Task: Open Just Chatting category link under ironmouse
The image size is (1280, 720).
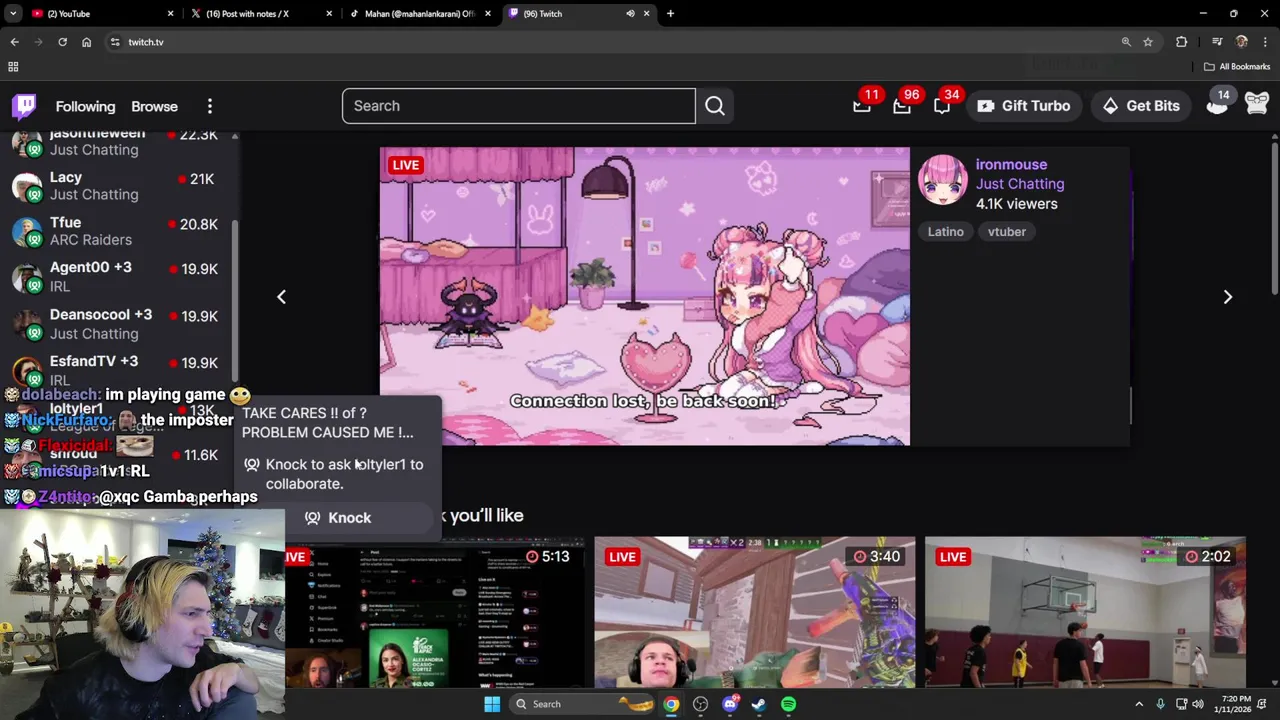Action: click(1020, 184)
